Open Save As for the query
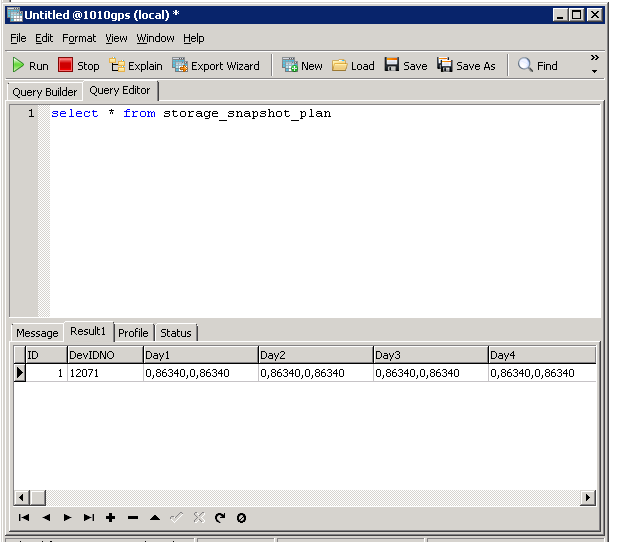 click(x=466, y=65)
